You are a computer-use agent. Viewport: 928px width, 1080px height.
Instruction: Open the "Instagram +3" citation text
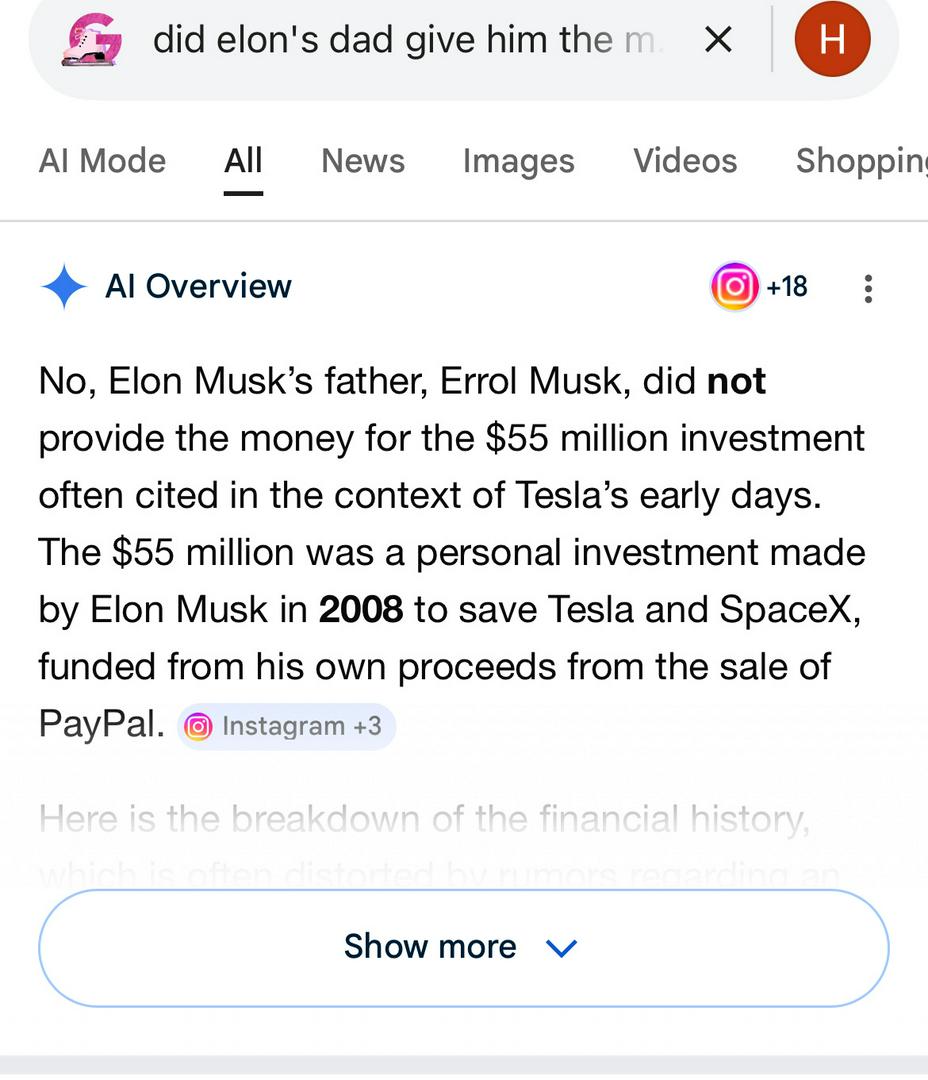pyautogui.click(x=301, y=726)
